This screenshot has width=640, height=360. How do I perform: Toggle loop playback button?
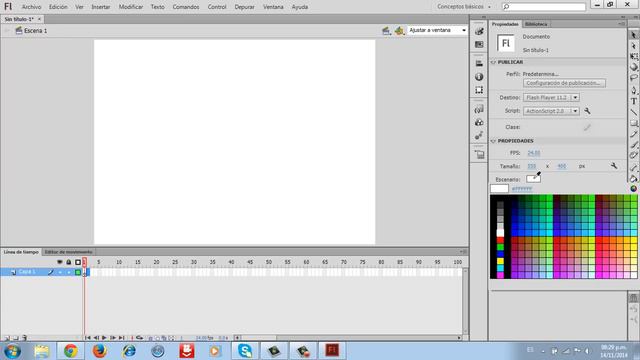tap(140, 338)
